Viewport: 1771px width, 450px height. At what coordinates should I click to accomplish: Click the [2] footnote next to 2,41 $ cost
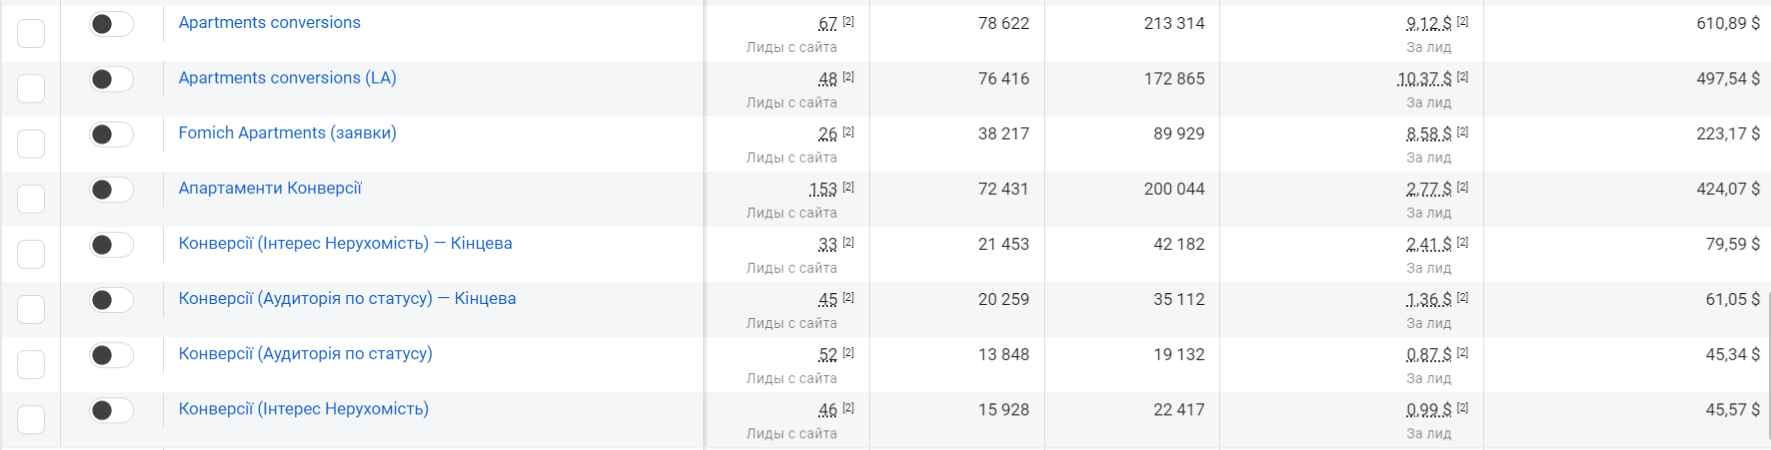[1462, 242]
